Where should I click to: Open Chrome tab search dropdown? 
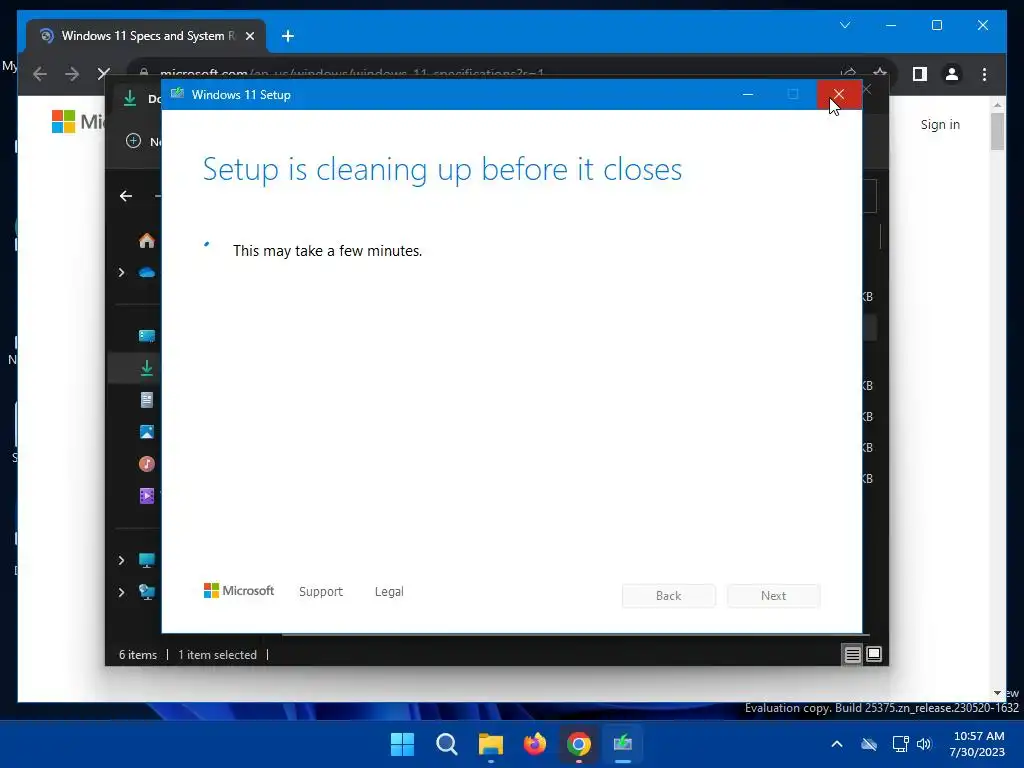845,25
